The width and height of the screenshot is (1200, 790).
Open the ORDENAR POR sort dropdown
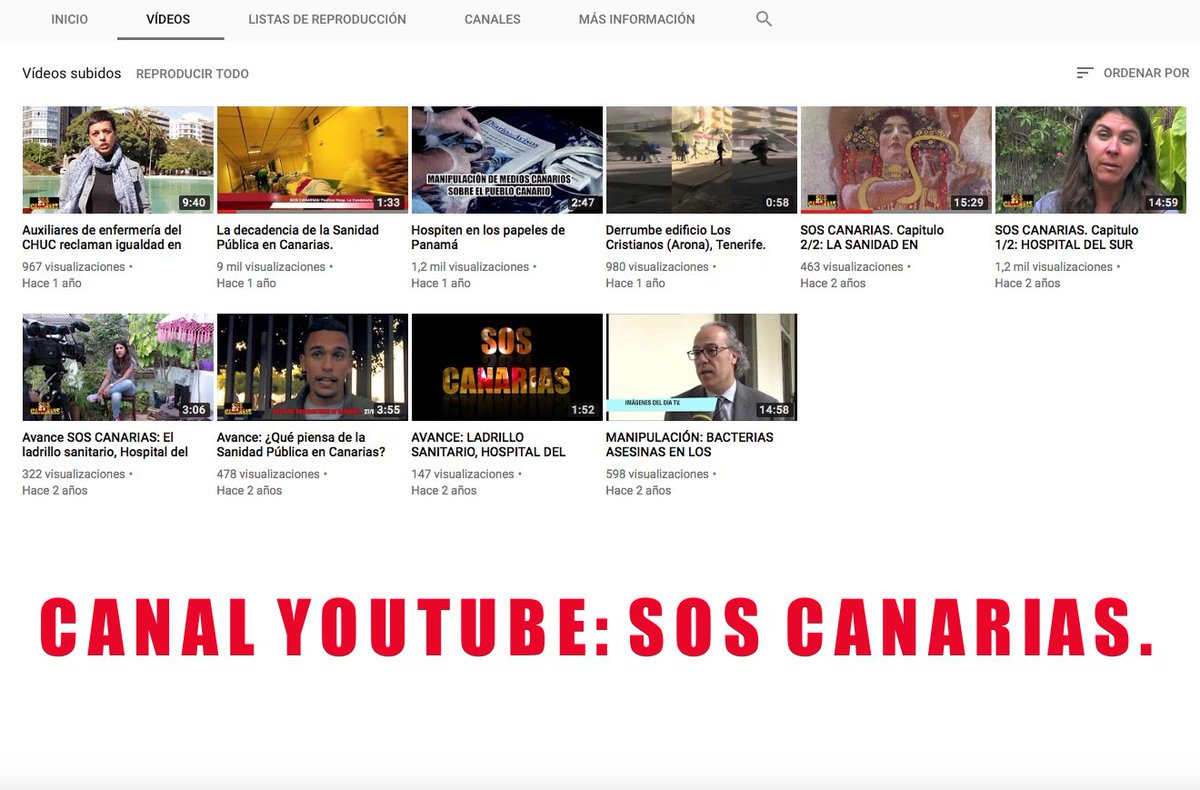1133,73
